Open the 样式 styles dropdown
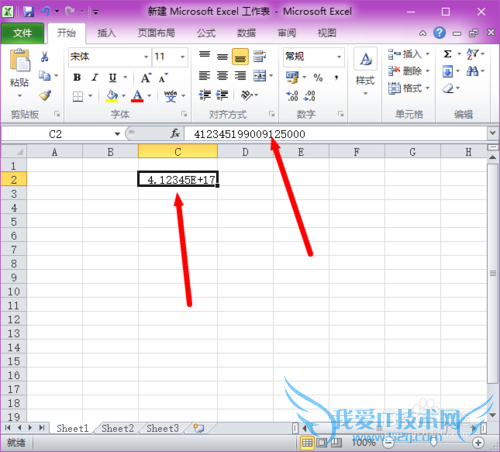Screen dimensions: 500x452 365,73
